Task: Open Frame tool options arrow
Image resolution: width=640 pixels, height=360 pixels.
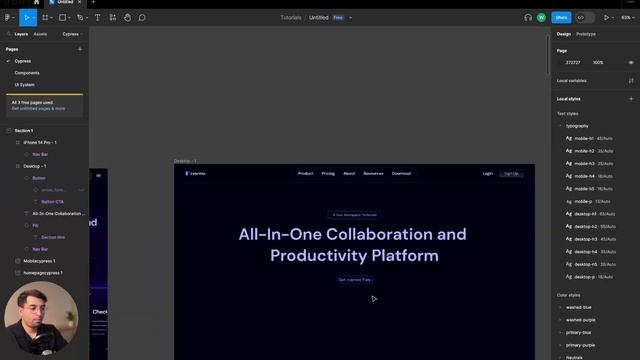Action: pyautogui.click(x=51, y=18)
